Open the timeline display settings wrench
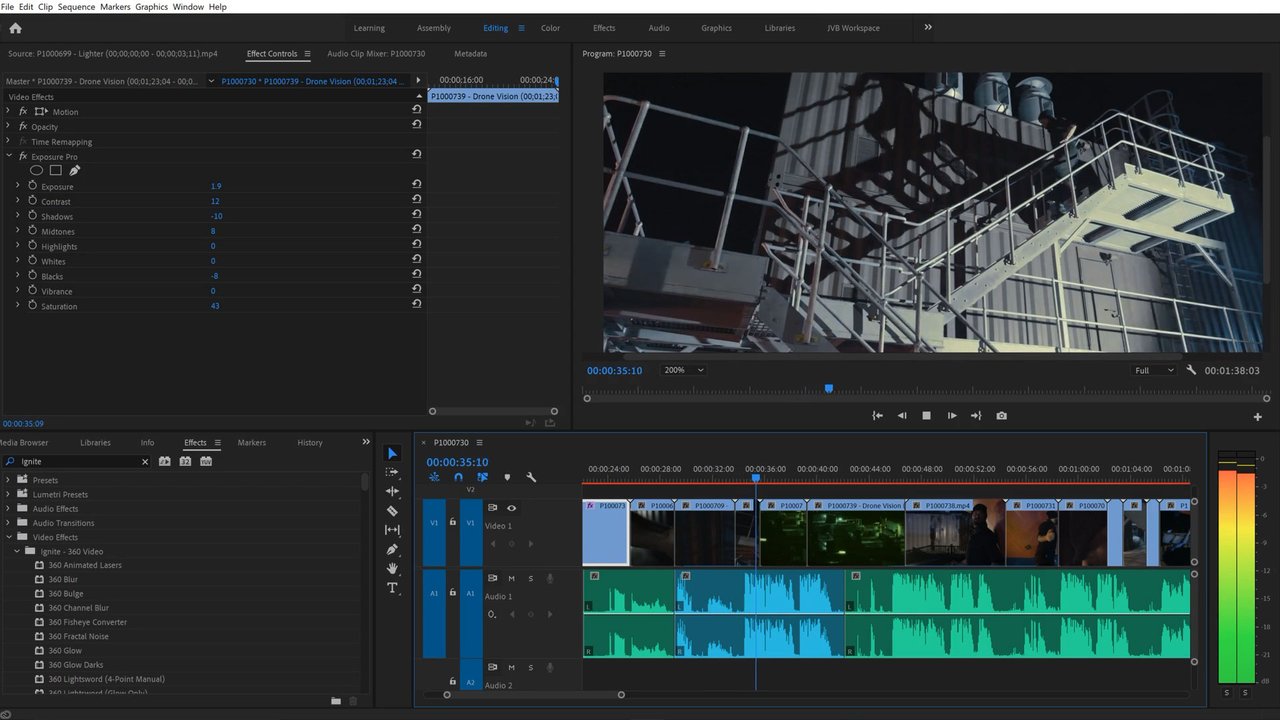Viewport: 1280px width, 720px height. 532,477
